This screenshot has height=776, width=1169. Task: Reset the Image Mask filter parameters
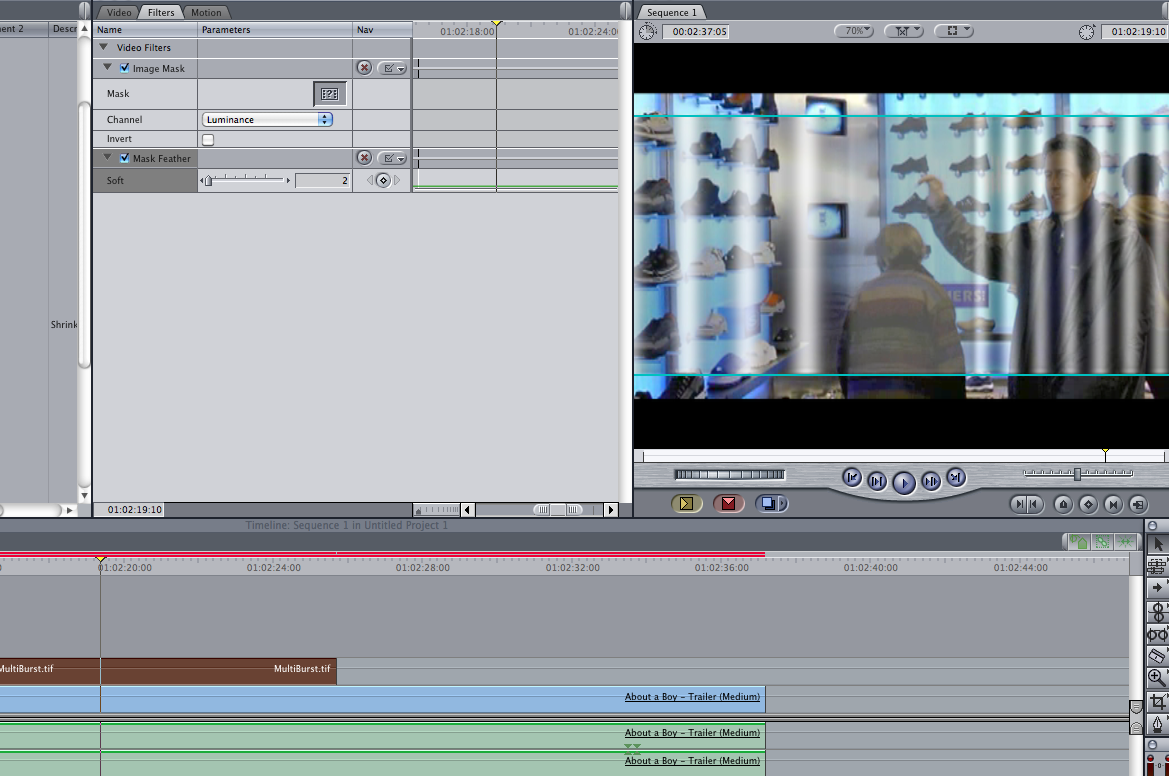click(364, 68)
